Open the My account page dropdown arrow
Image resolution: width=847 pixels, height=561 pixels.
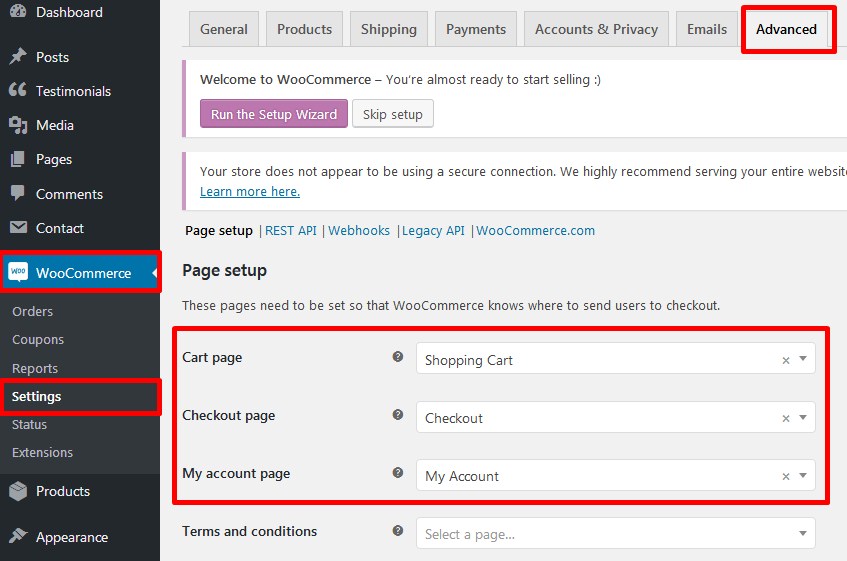click(x=803, y=475)
